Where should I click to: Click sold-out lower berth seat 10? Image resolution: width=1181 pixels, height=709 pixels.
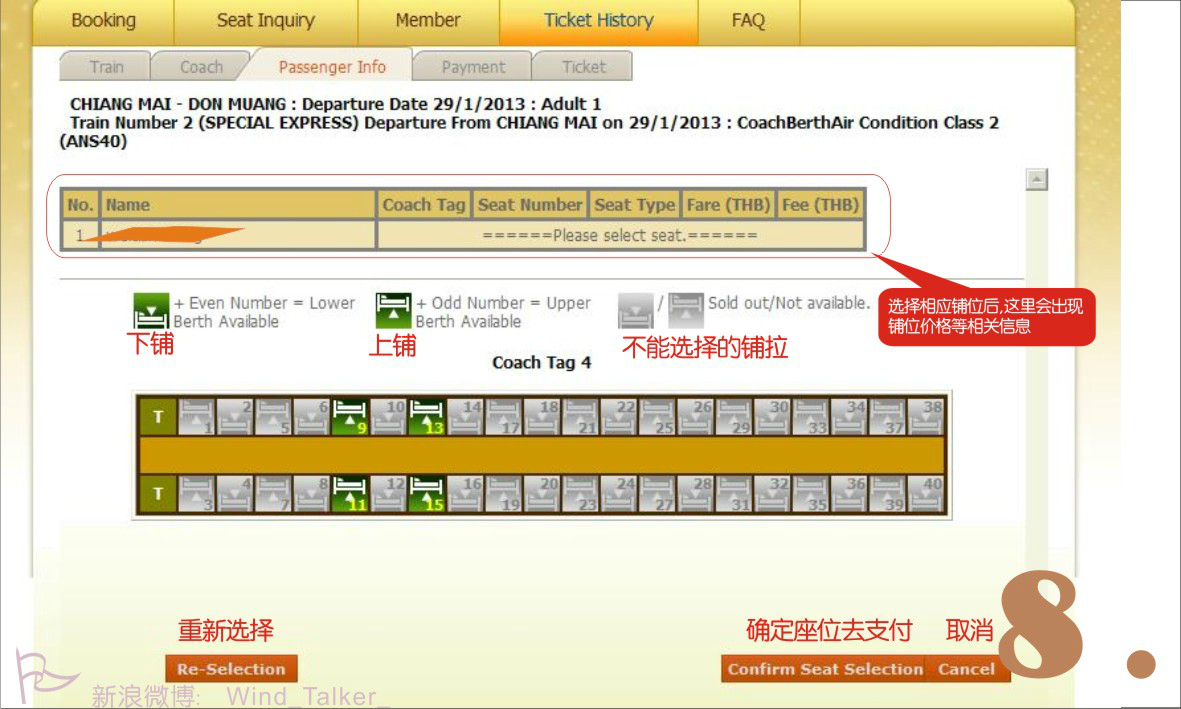tap(389, 417)
